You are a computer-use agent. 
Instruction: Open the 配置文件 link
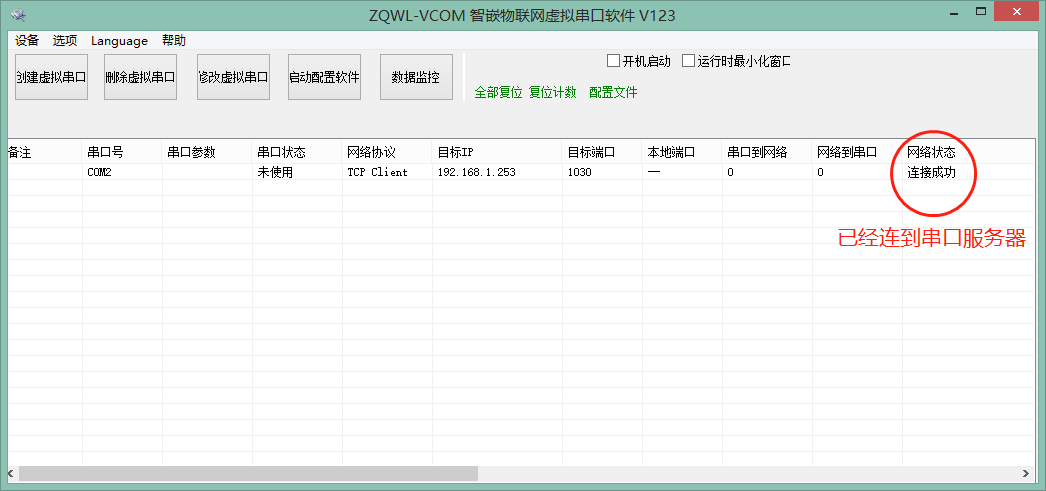click(x=613, y=93)
